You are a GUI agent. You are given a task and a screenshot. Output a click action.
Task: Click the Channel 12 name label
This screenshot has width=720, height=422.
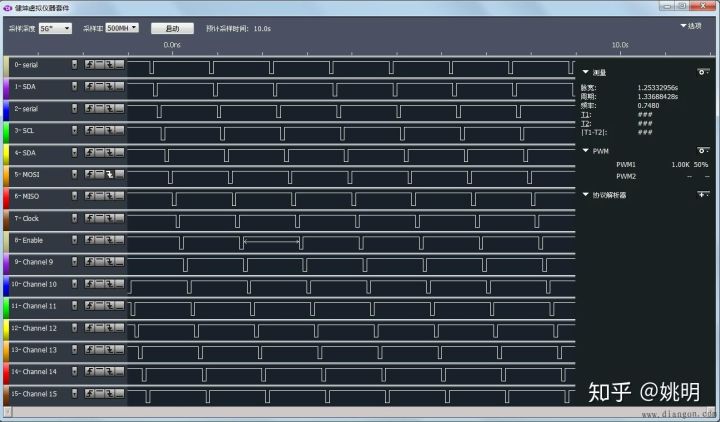tap(34, 328)
